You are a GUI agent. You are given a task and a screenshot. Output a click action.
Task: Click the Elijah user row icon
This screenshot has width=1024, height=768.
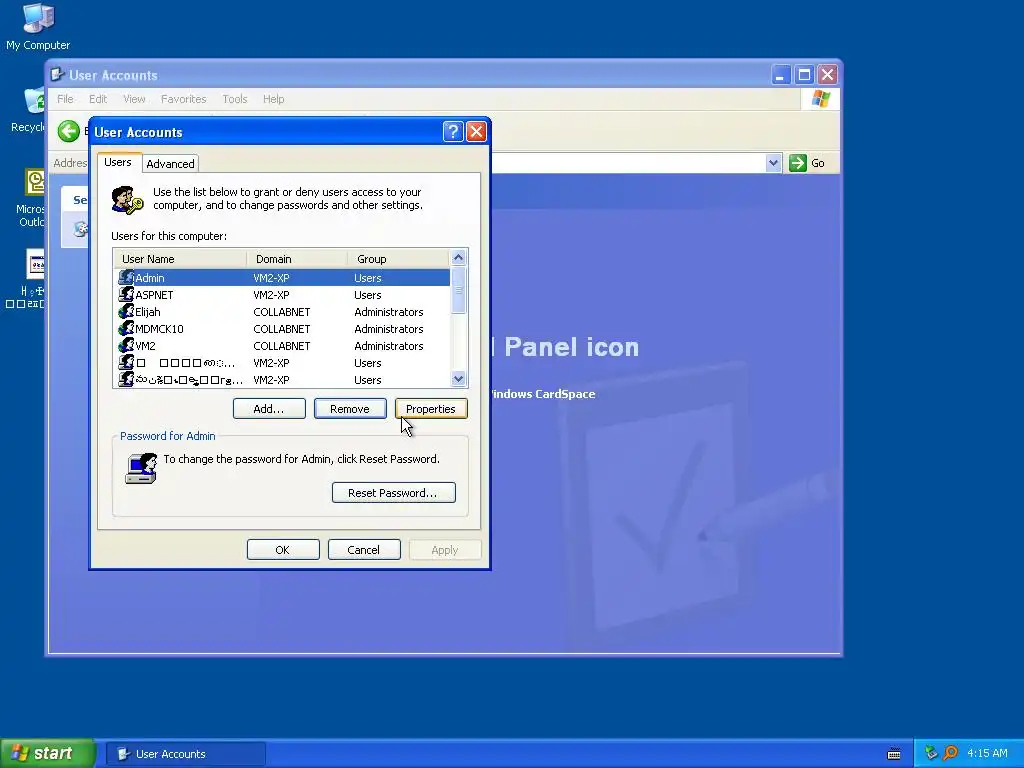[126, 312]
